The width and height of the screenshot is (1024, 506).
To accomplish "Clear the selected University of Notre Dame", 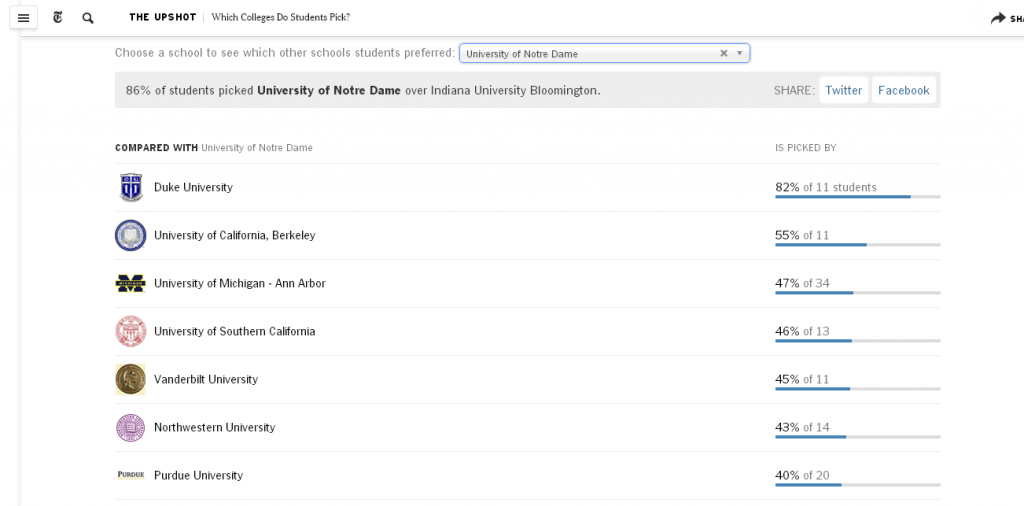I will coord(723,54).
